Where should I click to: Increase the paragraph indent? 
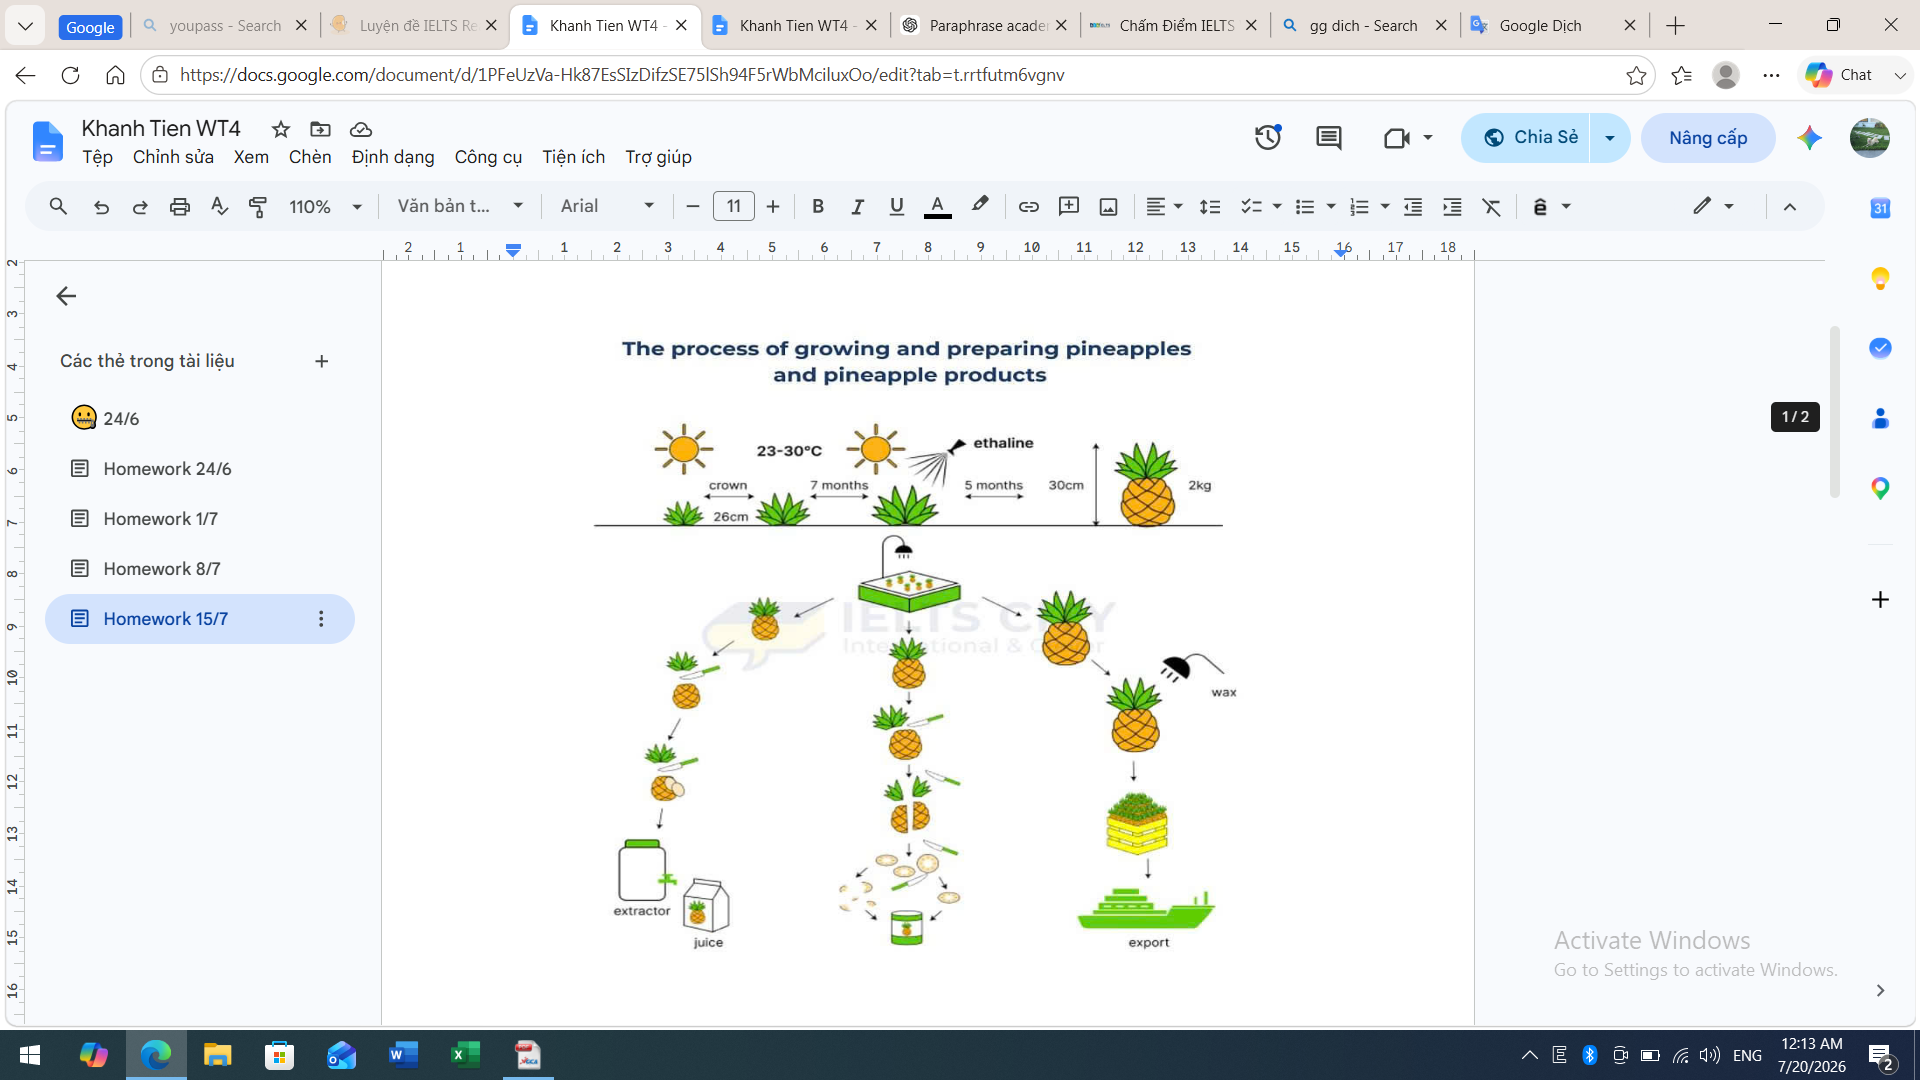[x=1452, y=206]
